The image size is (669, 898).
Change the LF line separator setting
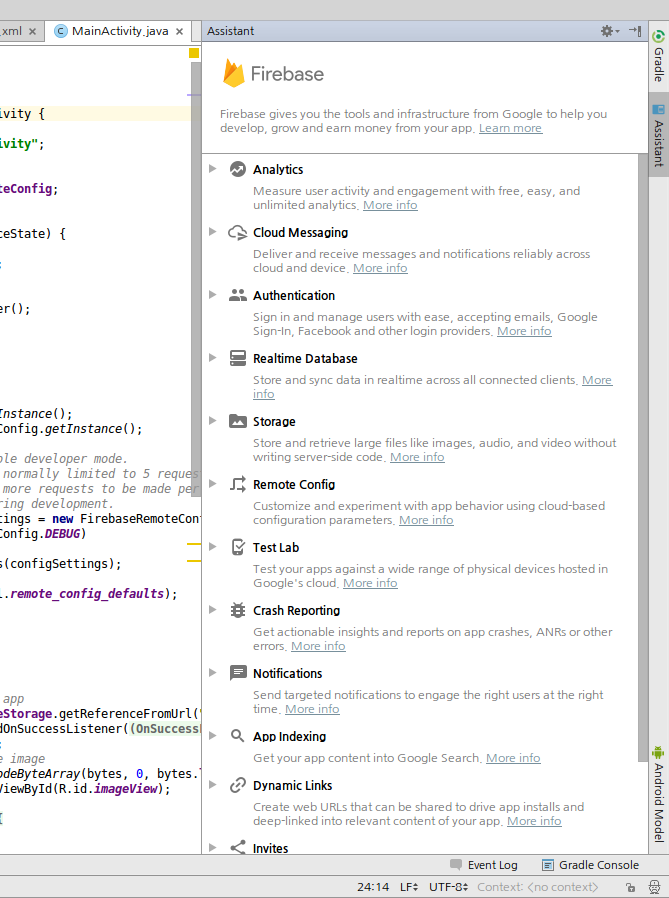pyautogui.click(x=409, y=887)
